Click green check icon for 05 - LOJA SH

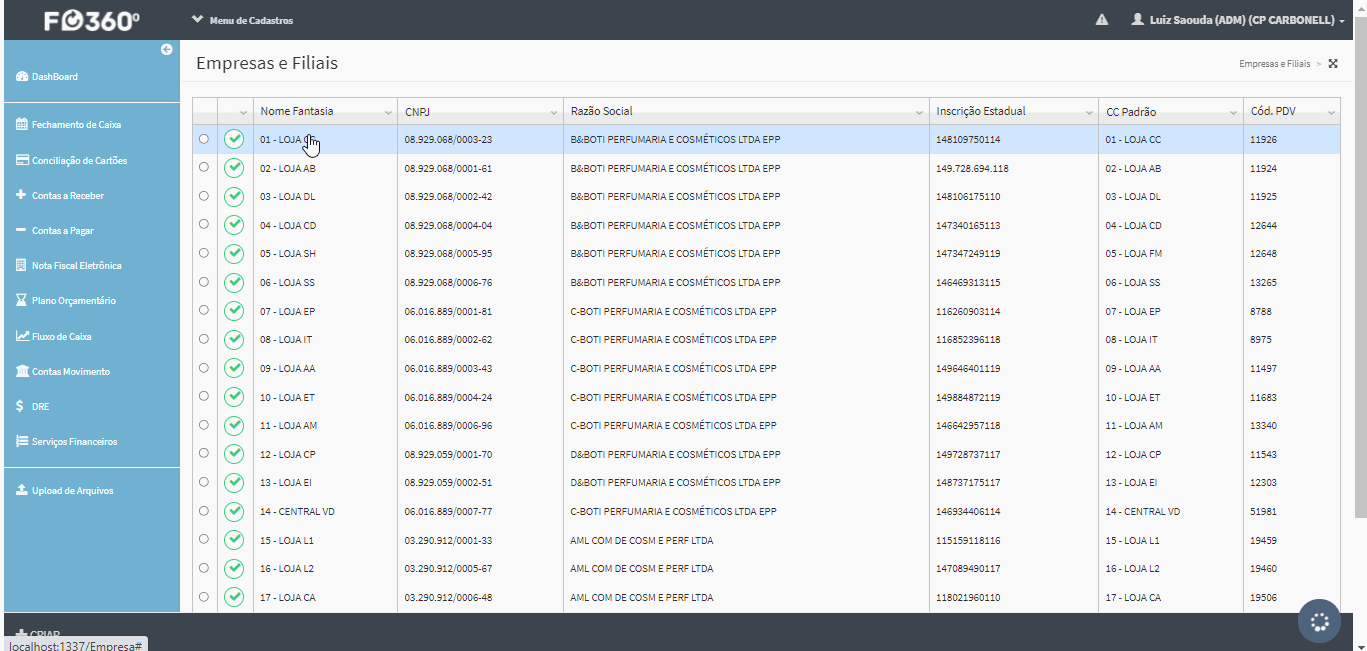(234, 253)
